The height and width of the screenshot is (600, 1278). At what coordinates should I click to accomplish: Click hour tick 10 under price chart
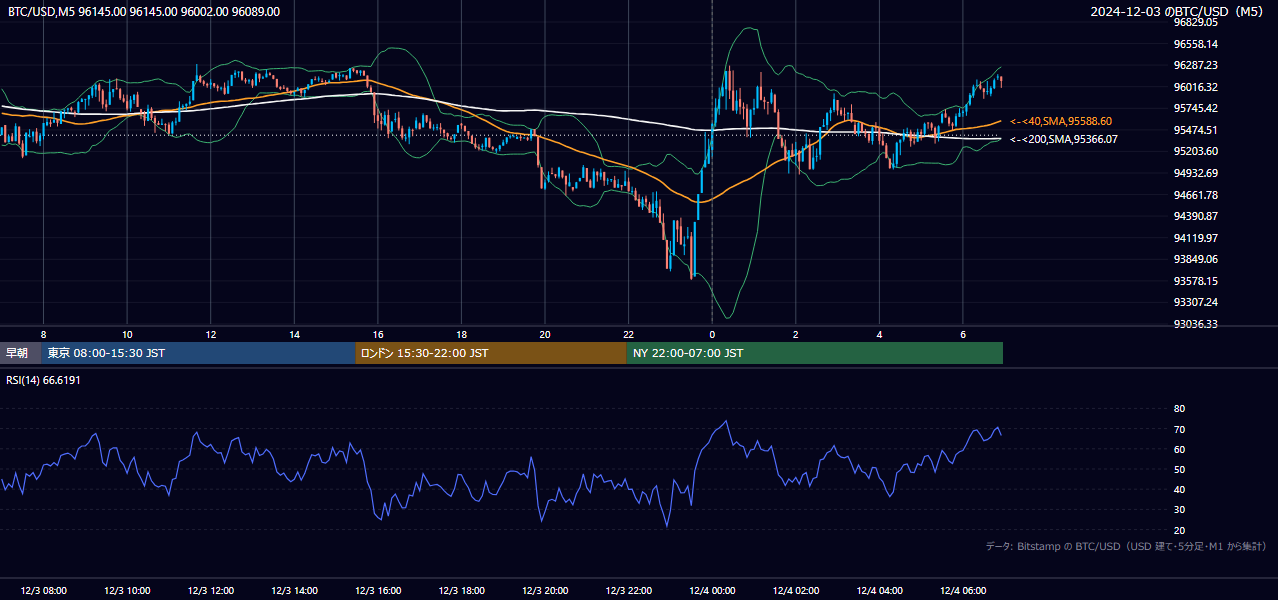(127, 334)
